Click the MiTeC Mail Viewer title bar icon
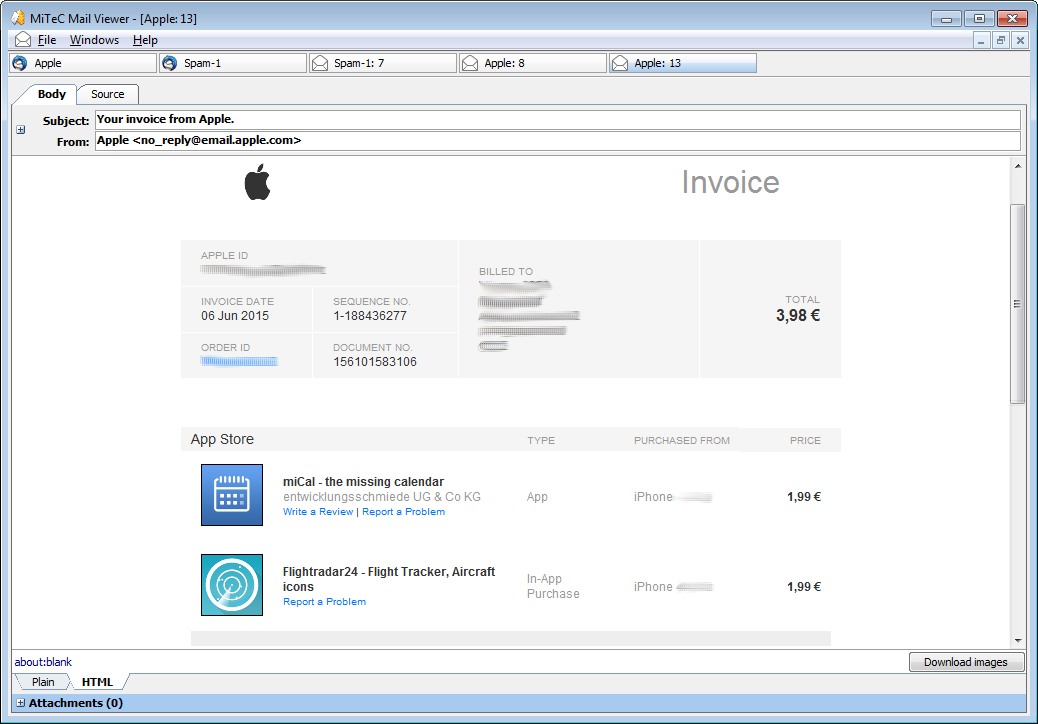 point(18,18)
